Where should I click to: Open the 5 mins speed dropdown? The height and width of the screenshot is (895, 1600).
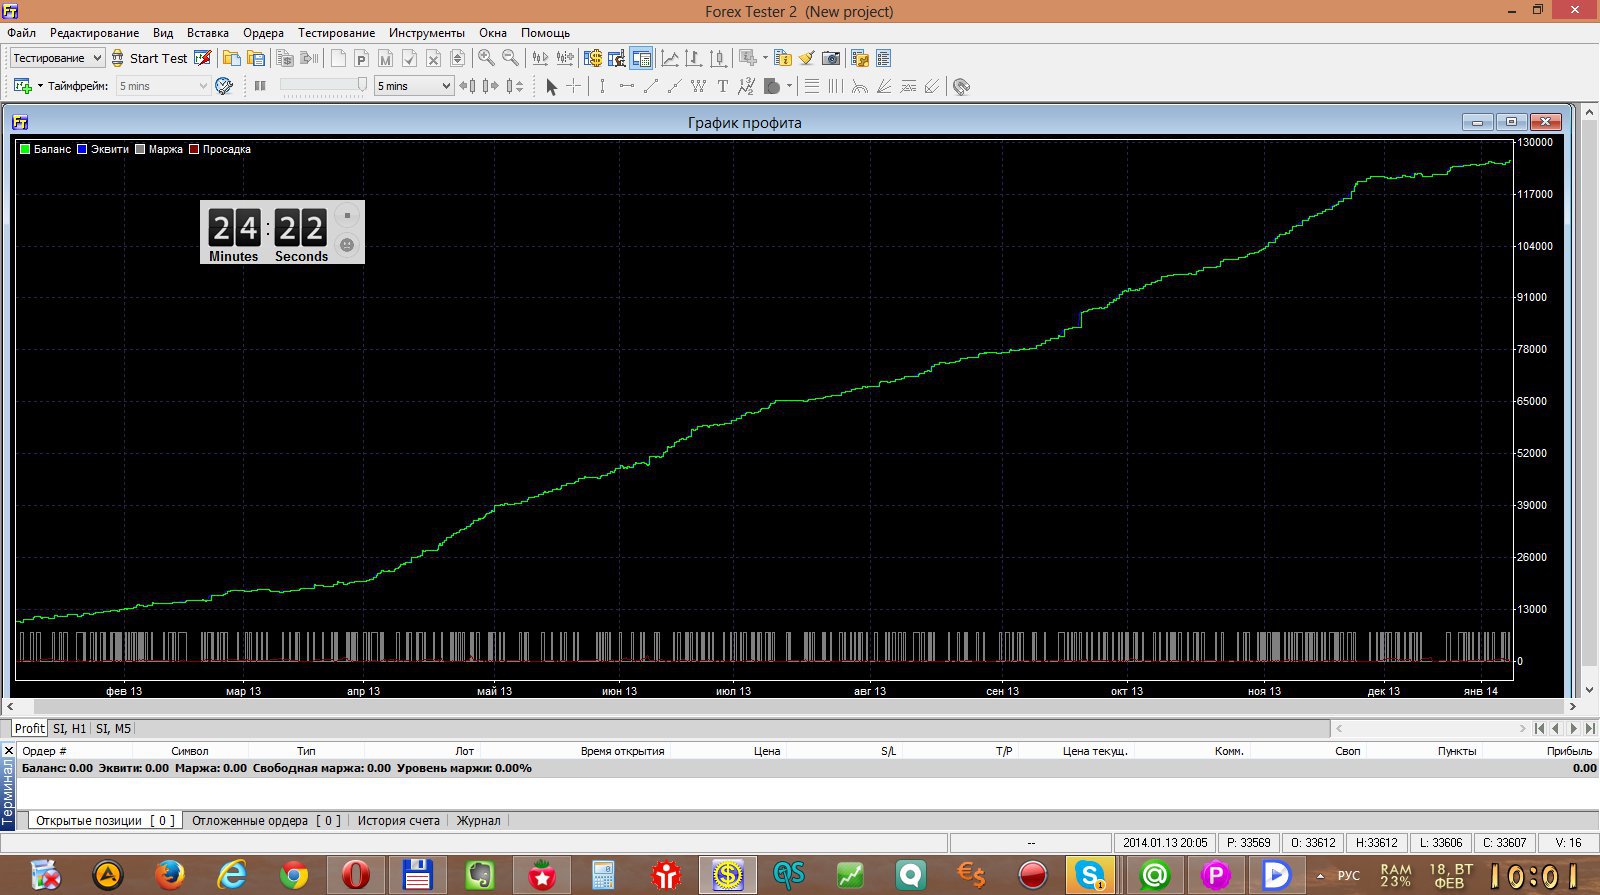tap(414, 86)
